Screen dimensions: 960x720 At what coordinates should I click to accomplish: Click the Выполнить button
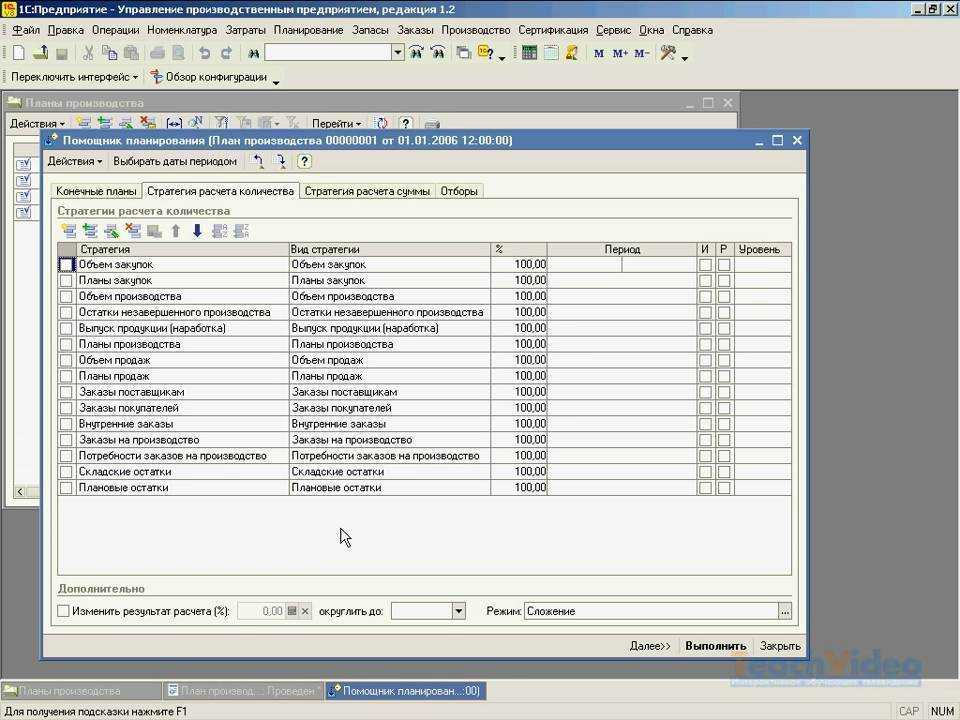pos(716,646)
